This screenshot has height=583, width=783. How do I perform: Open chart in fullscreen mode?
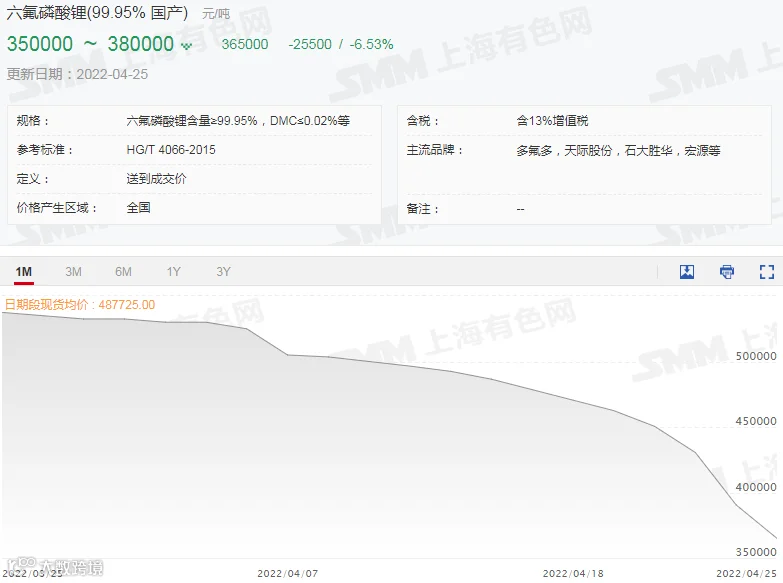tap(767, 272)
